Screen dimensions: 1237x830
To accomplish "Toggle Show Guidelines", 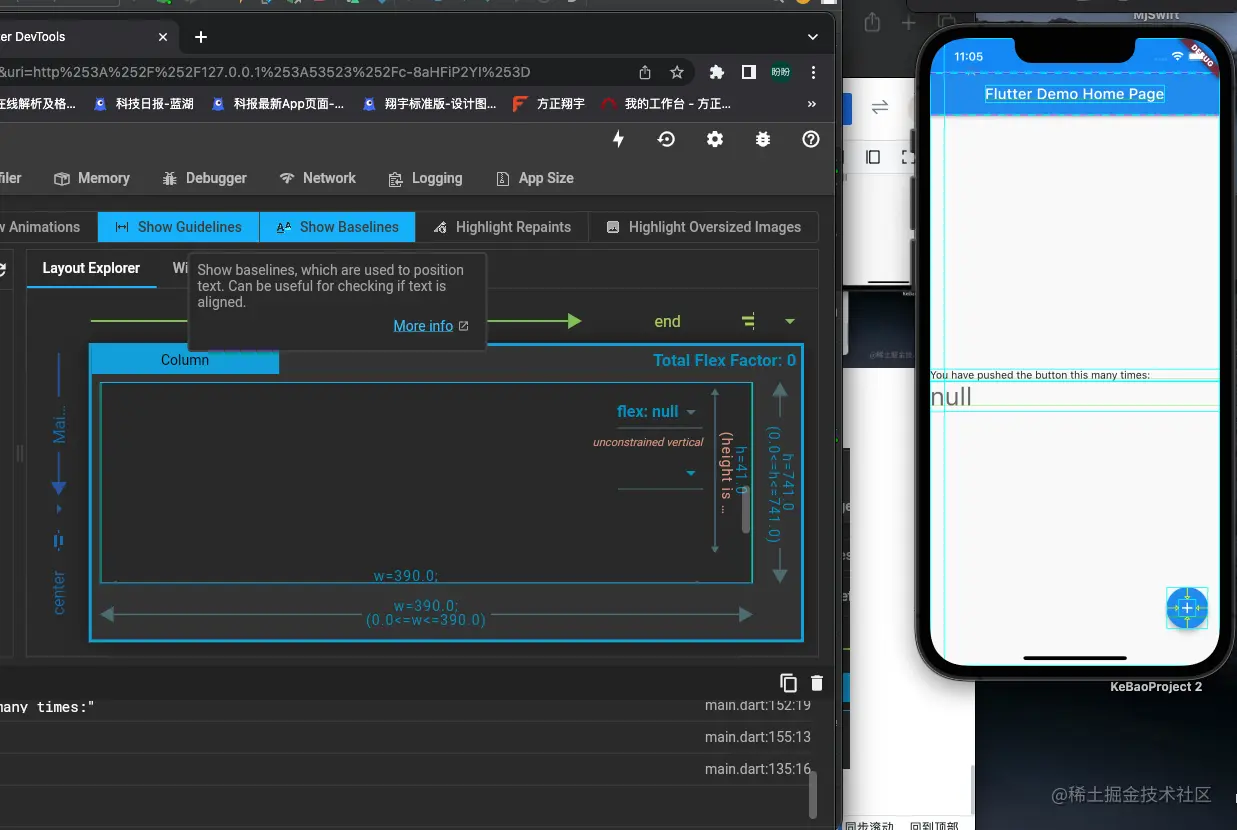I will pos(178,227).
